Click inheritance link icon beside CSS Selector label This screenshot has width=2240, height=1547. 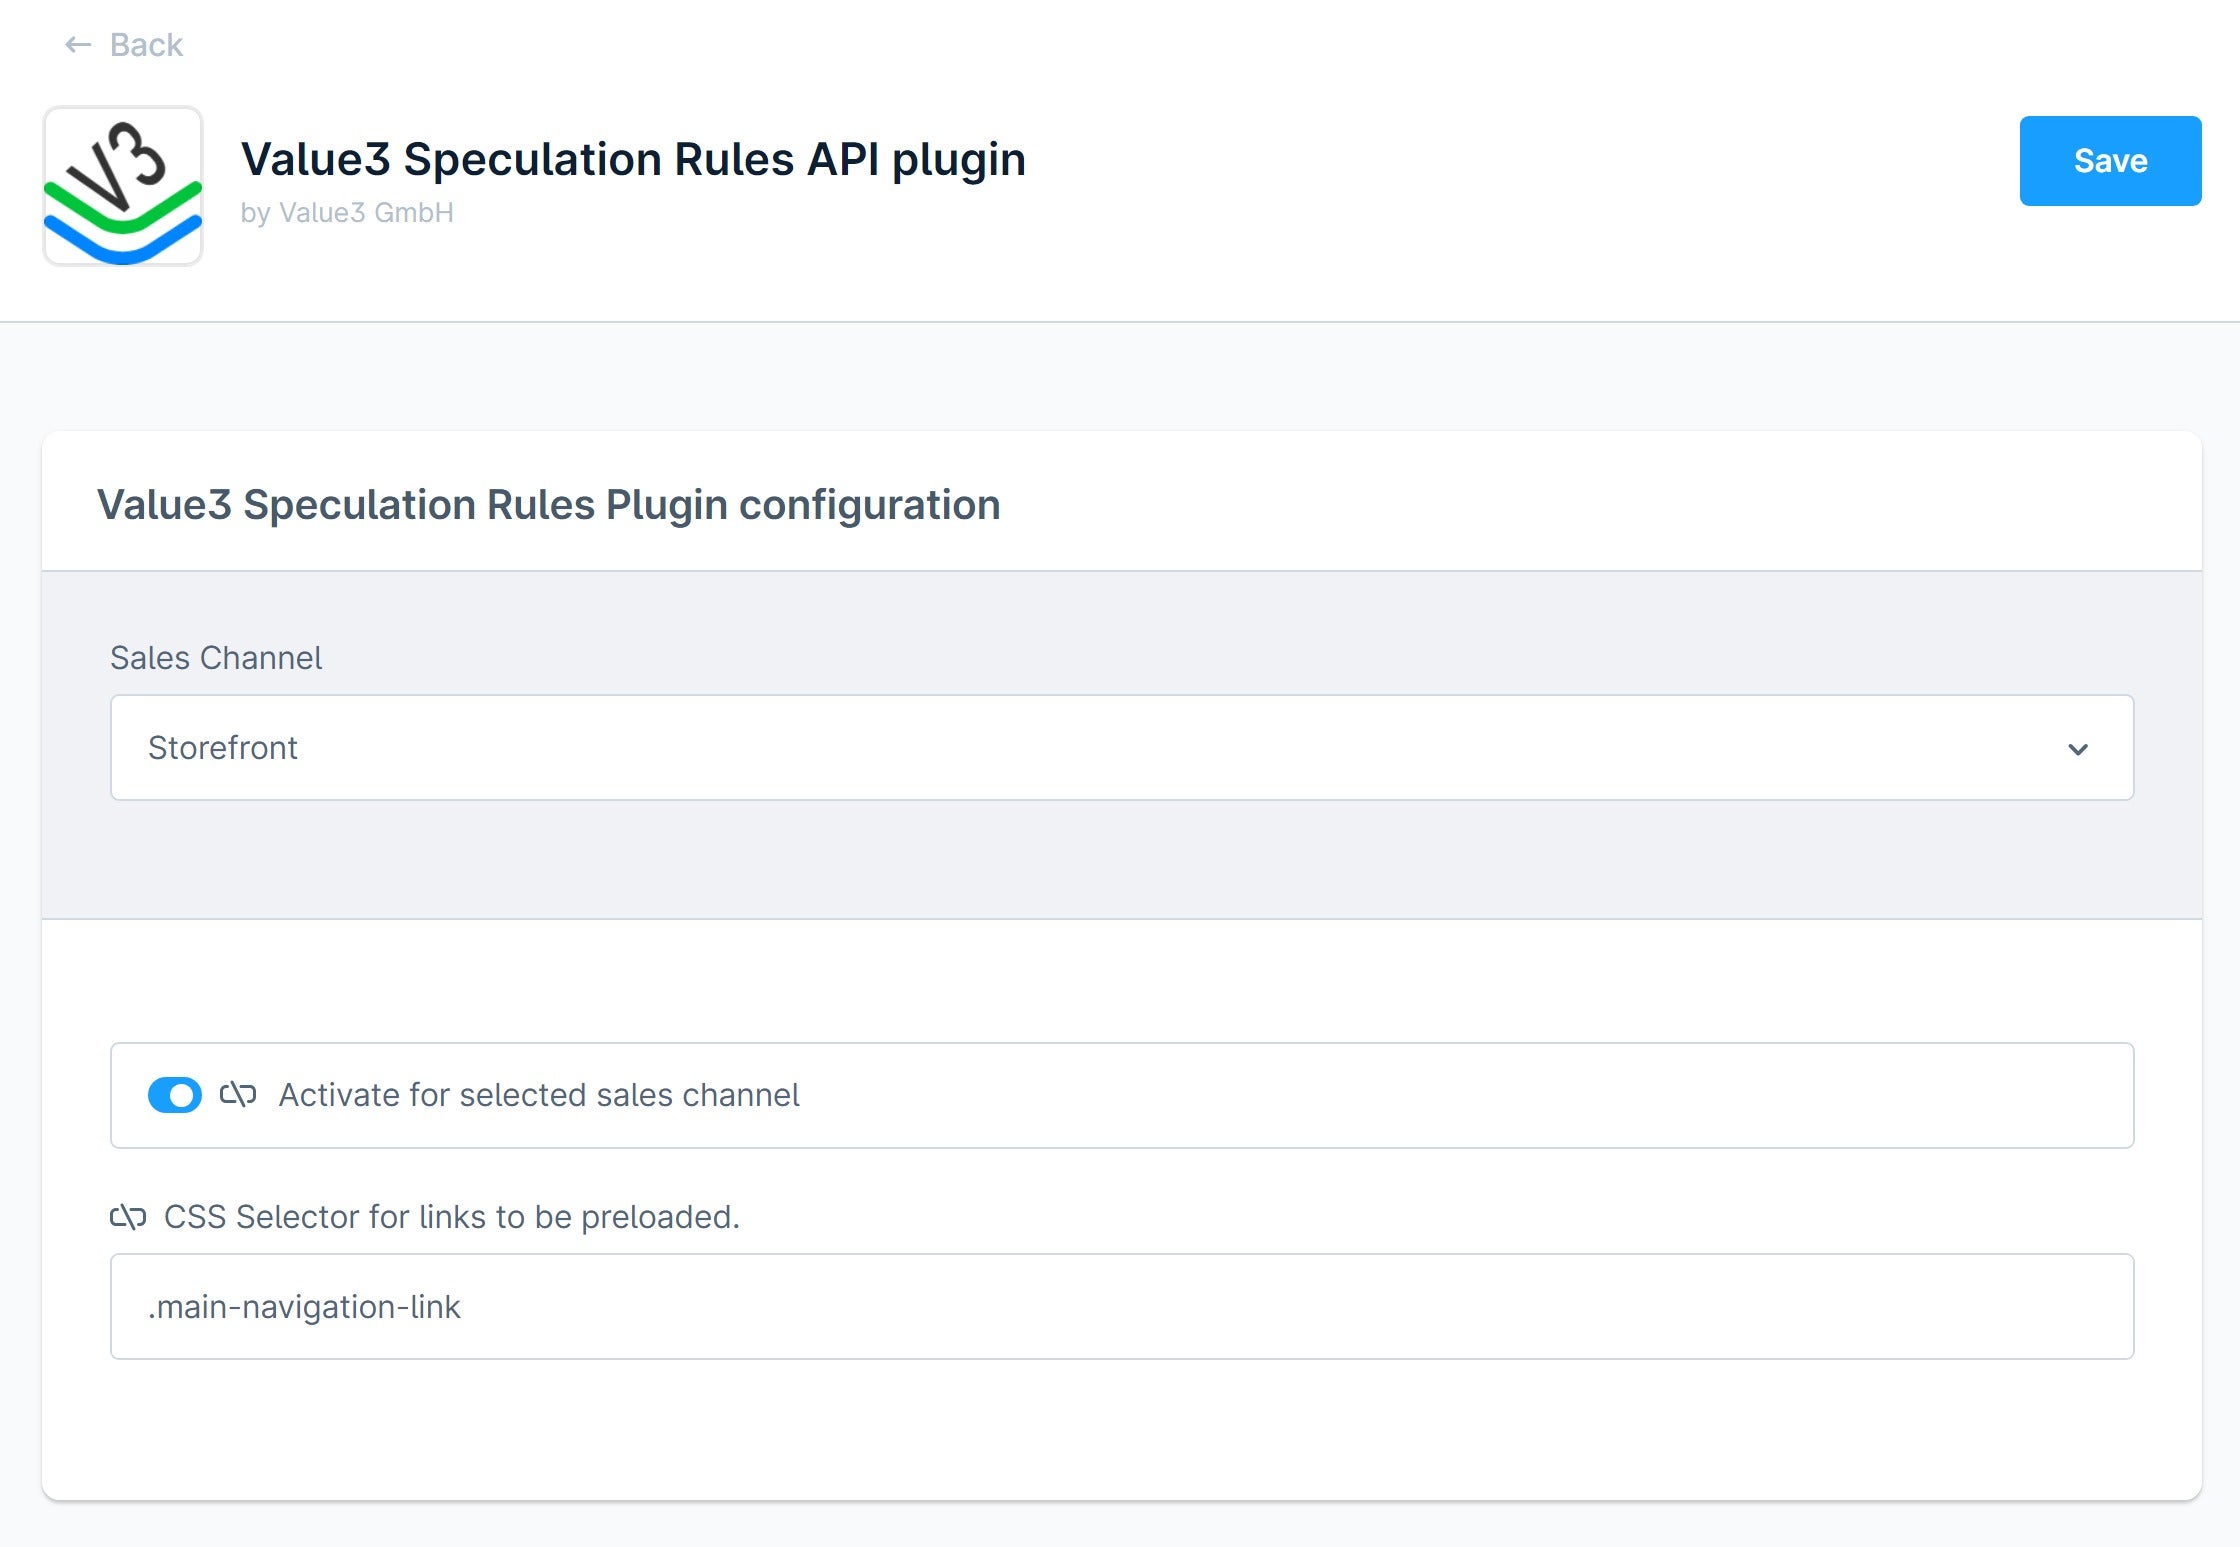(128, 1217)
